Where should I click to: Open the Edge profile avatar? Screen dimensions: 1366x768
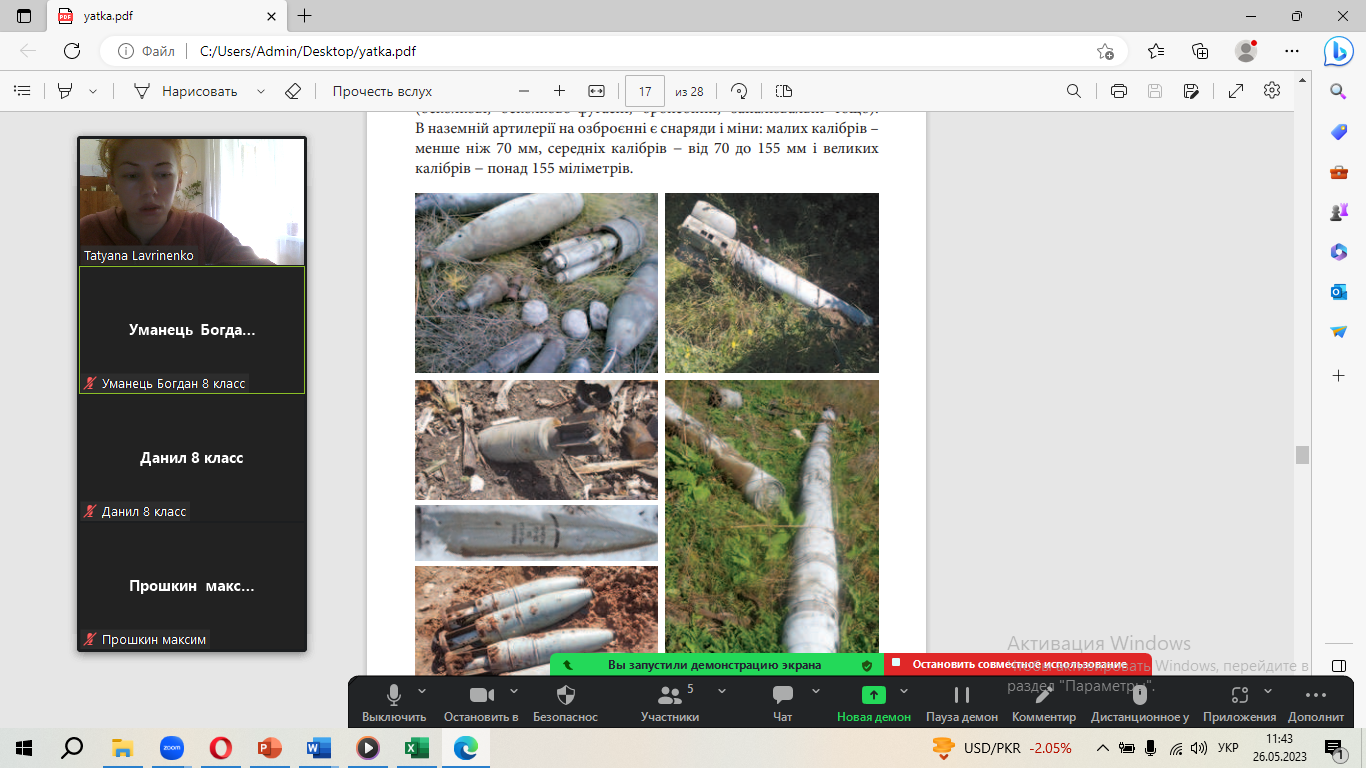(1246, 51)
